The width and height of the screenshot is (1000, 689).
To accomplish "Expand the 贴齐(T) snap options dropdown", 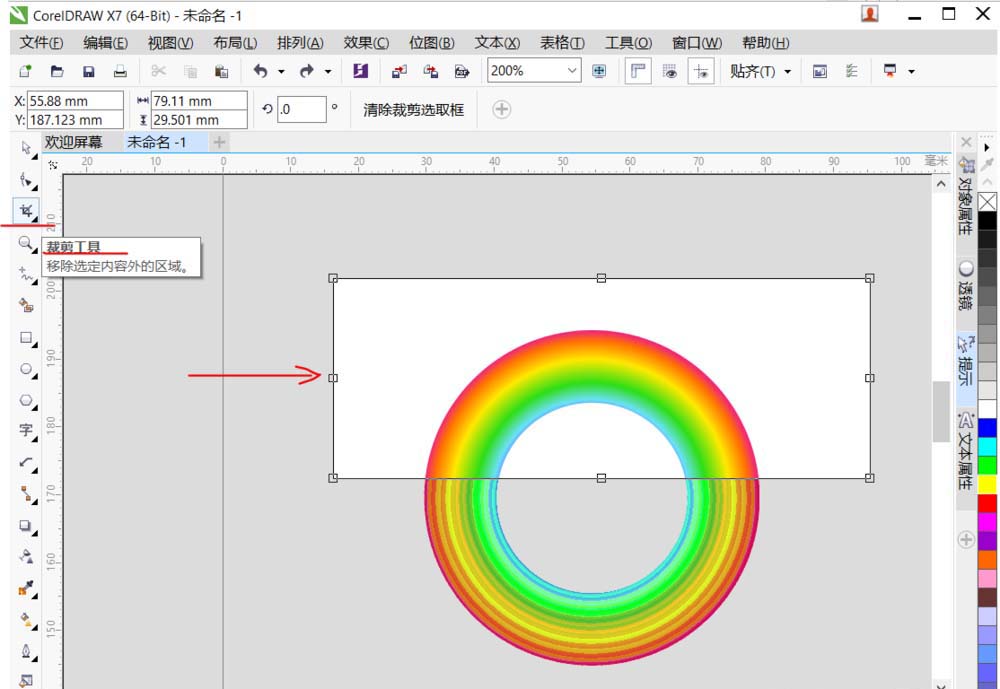I will pyautogui.click(x=785, y=71).
